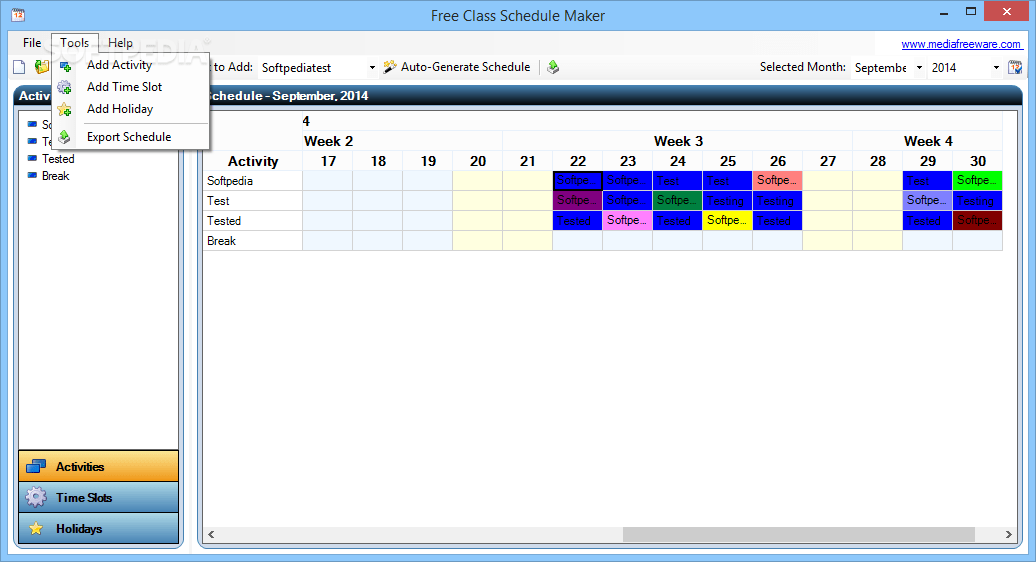Click the blue icon beside Tested in list

32,158
